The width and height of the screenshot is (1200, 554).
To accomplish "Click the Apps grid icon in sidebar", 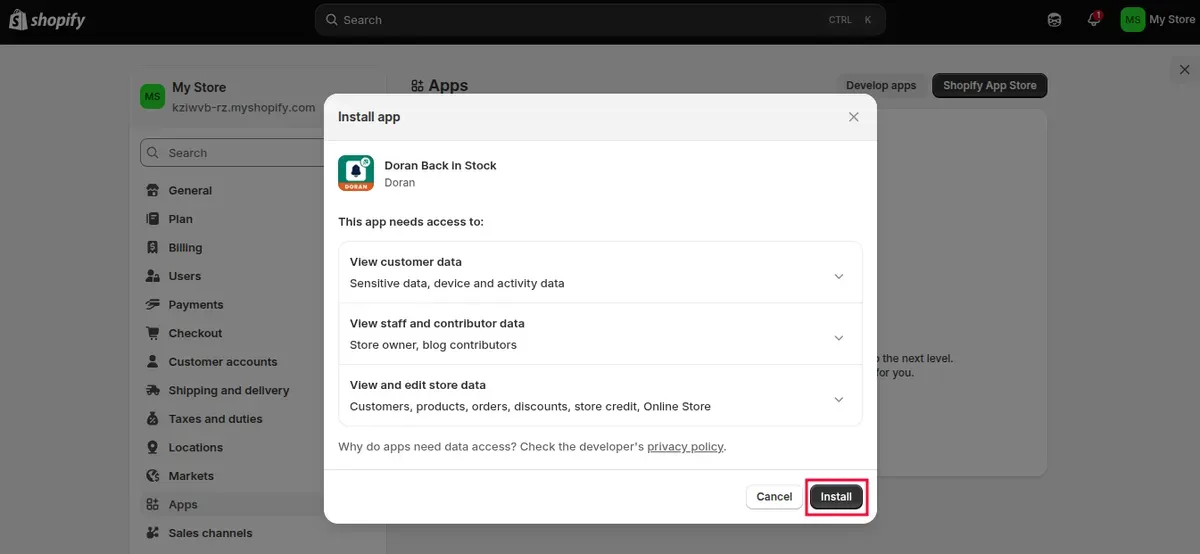I will pyautogui.click(x=153, y=505).
